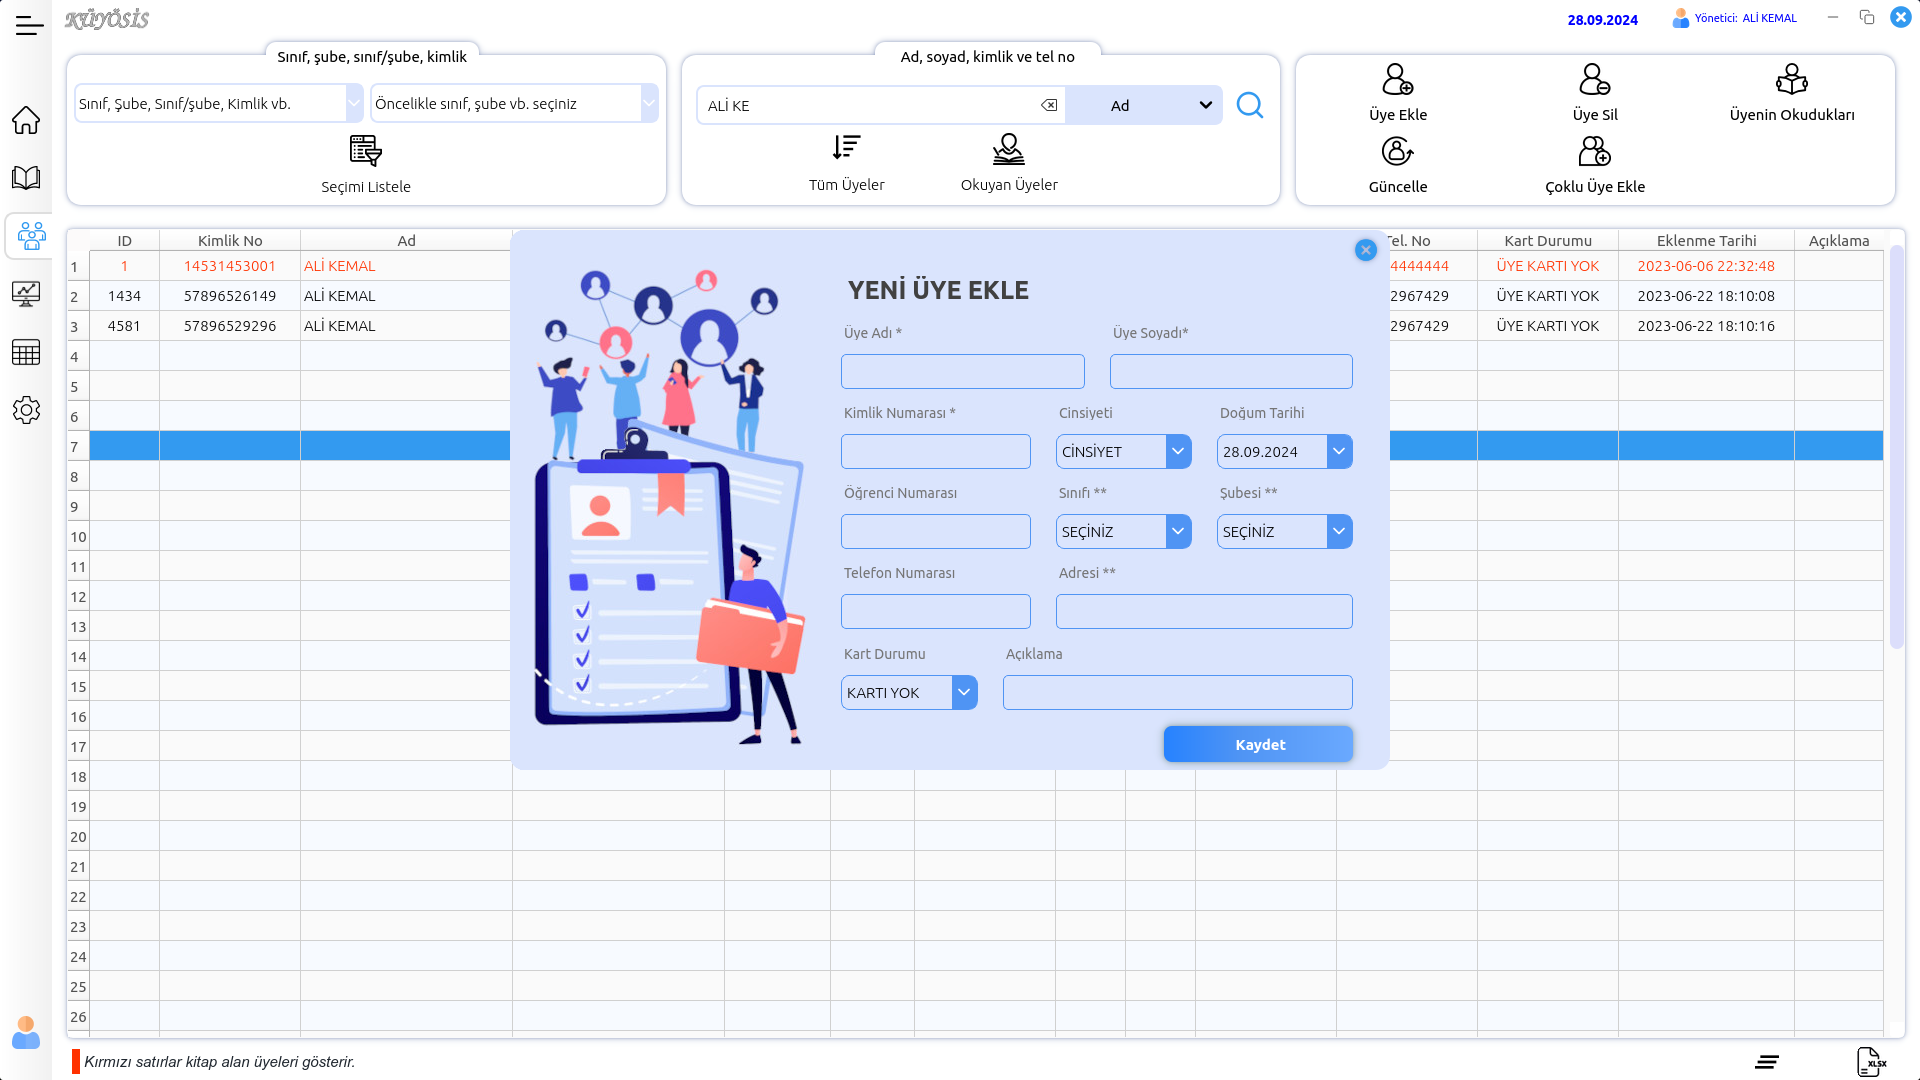The height and width of the screenshot is (1080, 1920).
Task: Click the search magnifier icon
Action: [x=1250, y=105]
